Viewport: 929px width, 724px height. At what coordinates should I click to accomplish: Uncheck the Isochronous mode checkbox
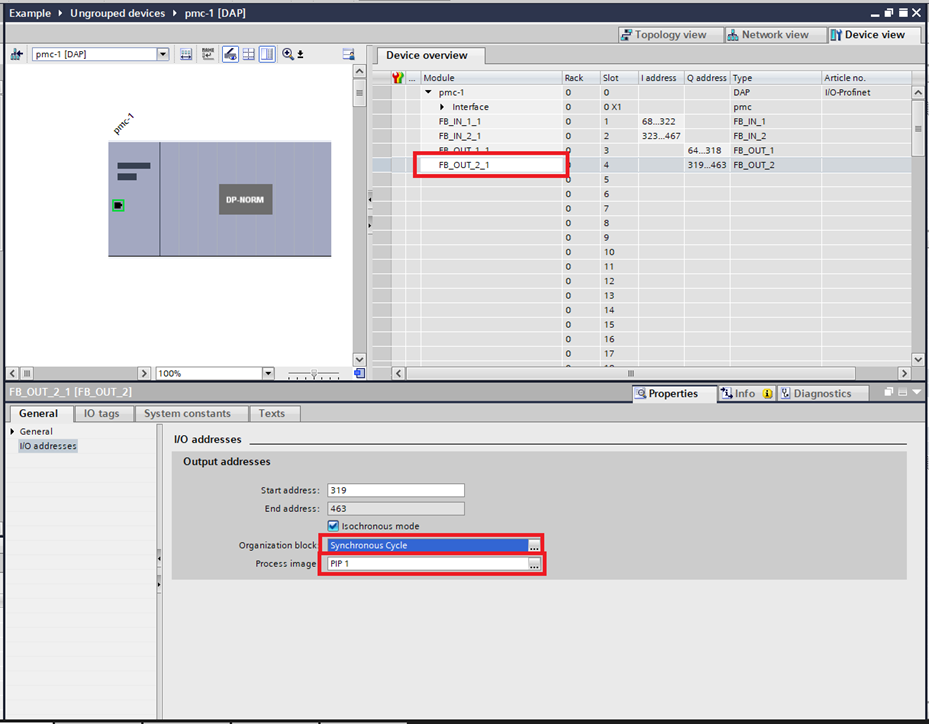(x=332, y=526)
